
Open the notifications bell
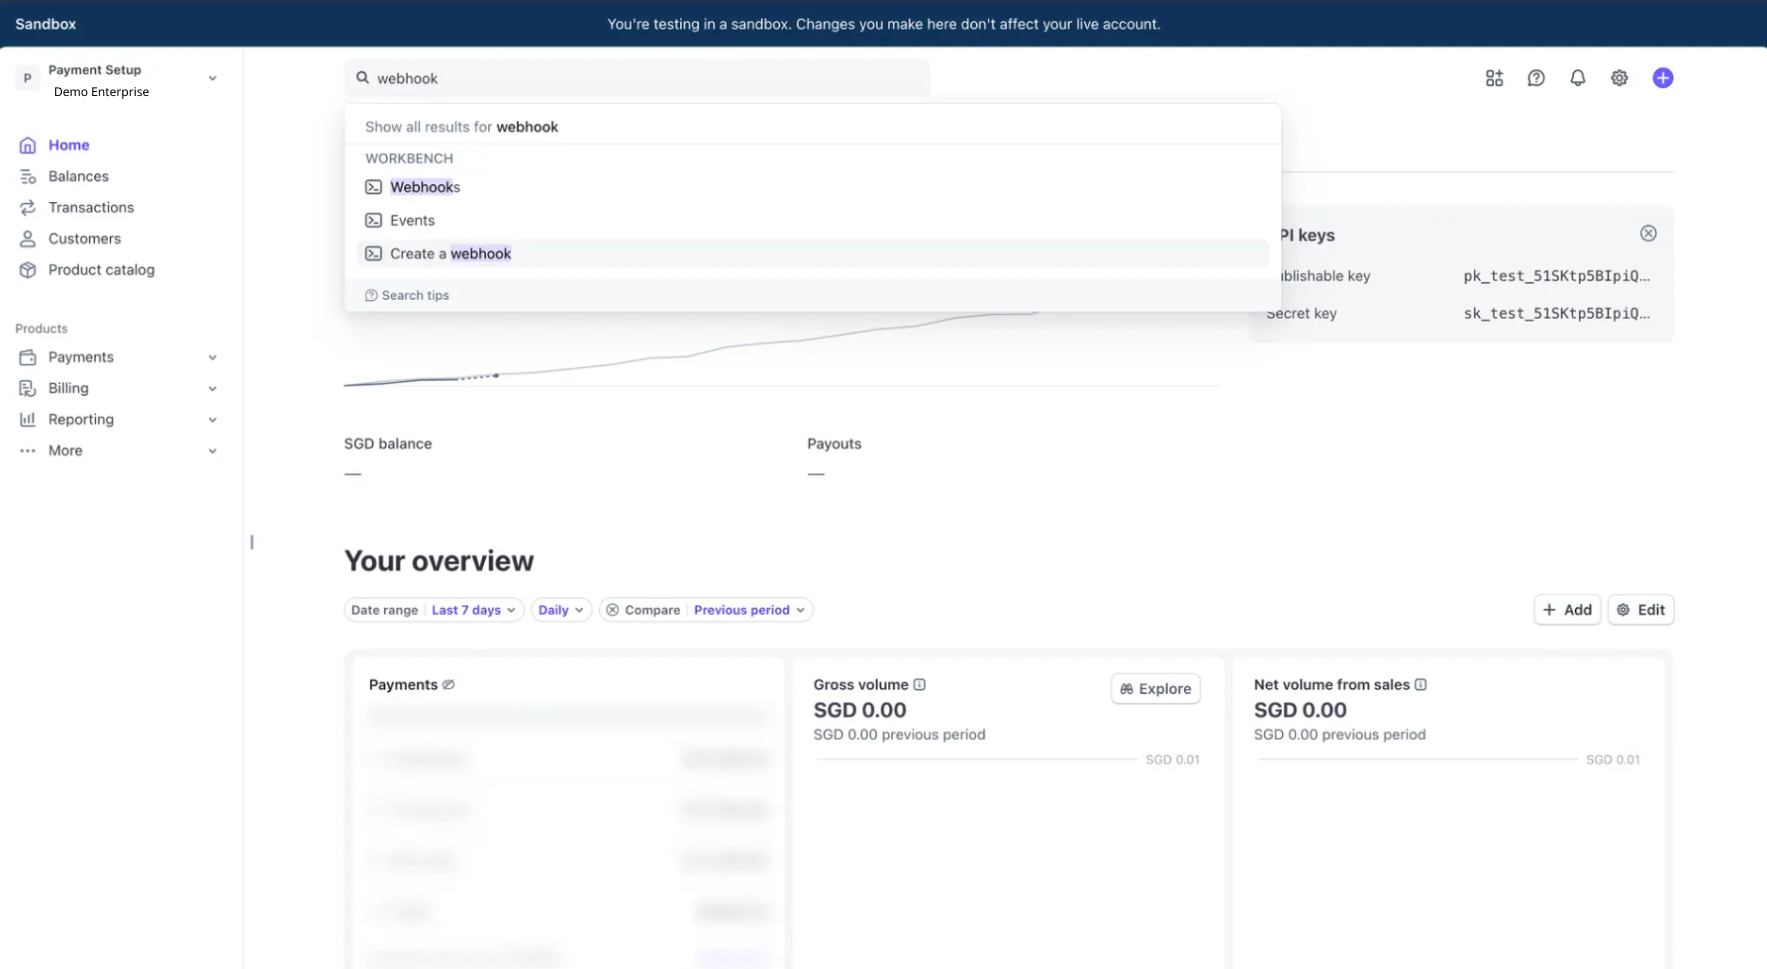coord(1578,77)
